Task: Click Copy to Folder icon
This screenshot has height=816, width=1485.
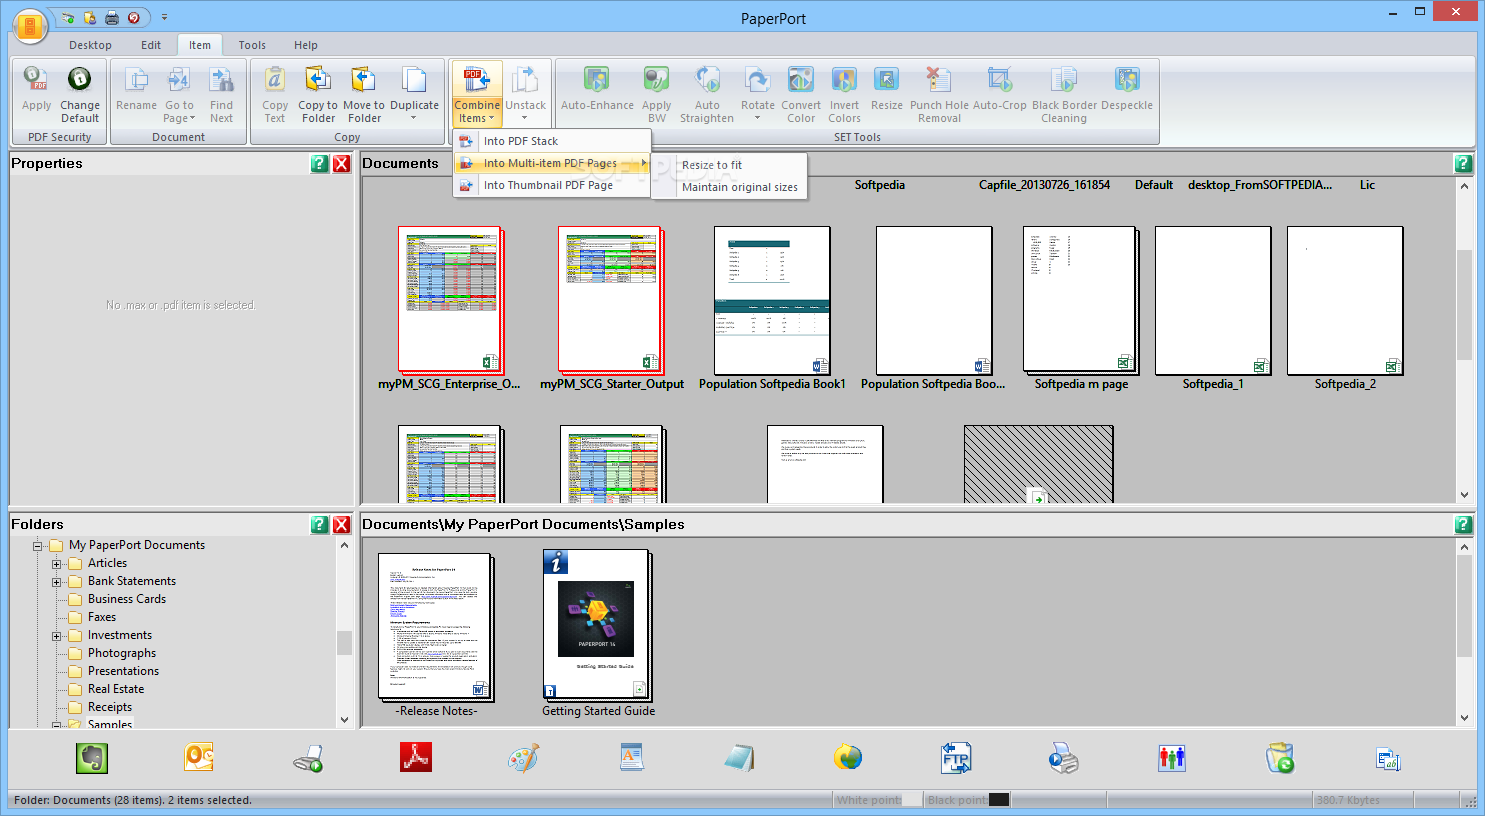Action: click(318, 94)
